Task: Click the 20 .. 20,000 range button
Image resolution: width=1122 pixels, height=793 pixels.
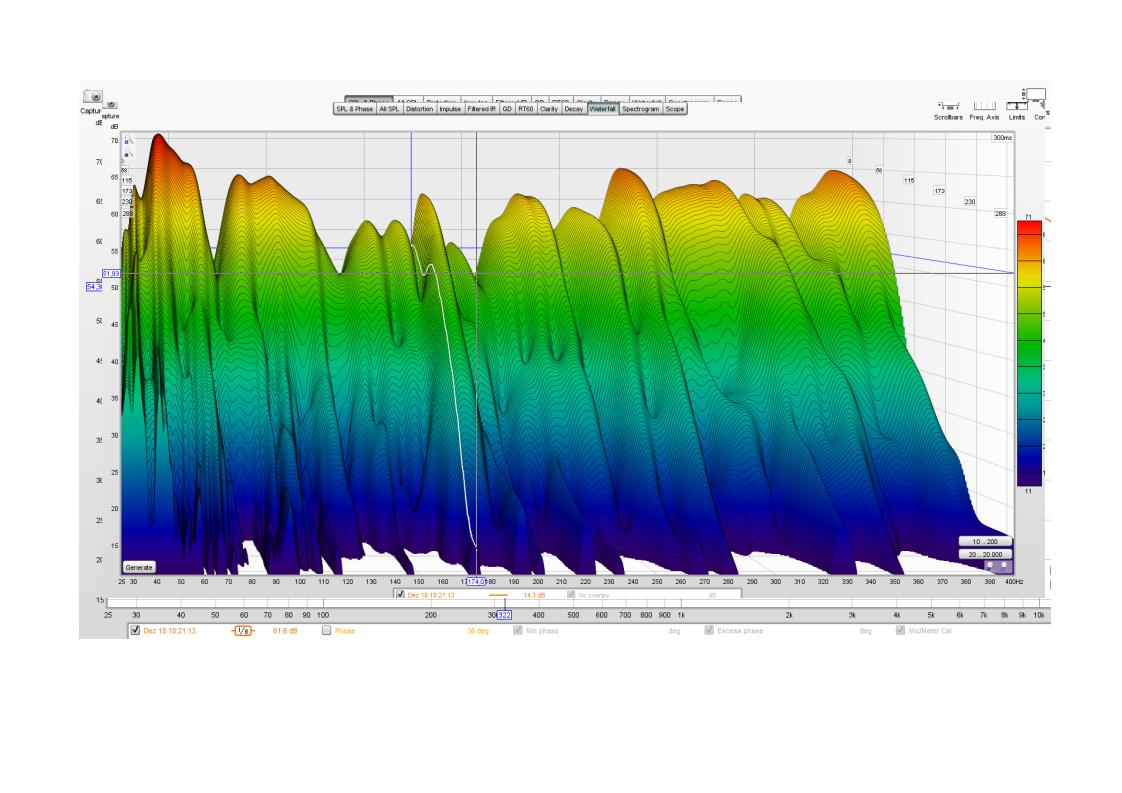Action: pos(985,554)
